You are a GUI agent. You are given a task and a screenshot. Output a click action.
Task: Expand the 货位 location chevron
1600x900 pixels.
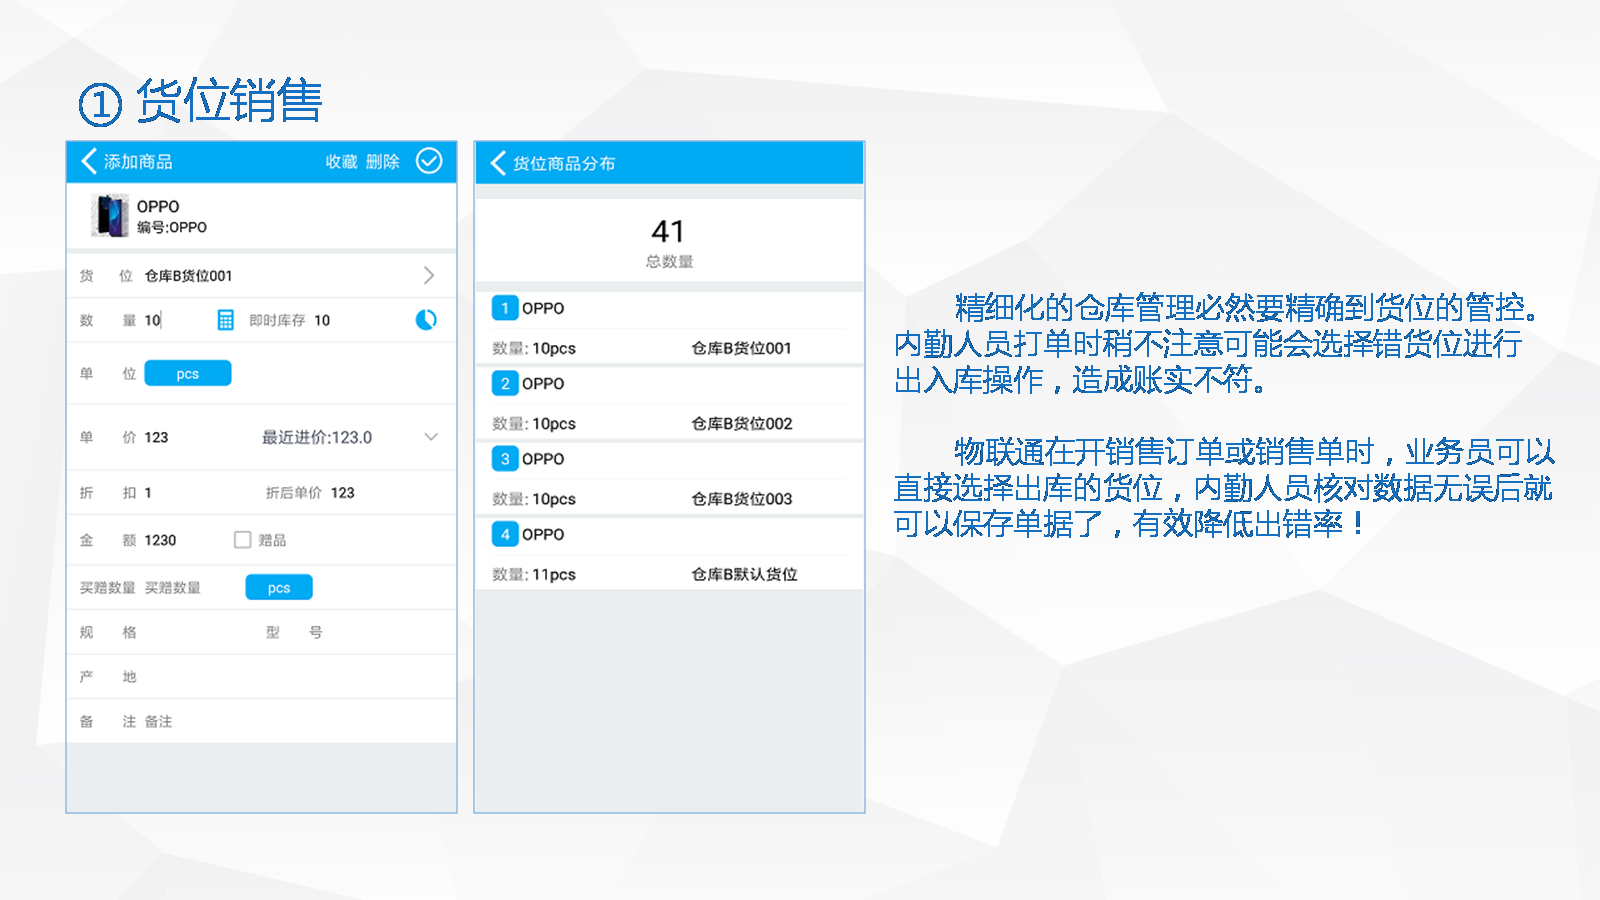tap(429, 276)
